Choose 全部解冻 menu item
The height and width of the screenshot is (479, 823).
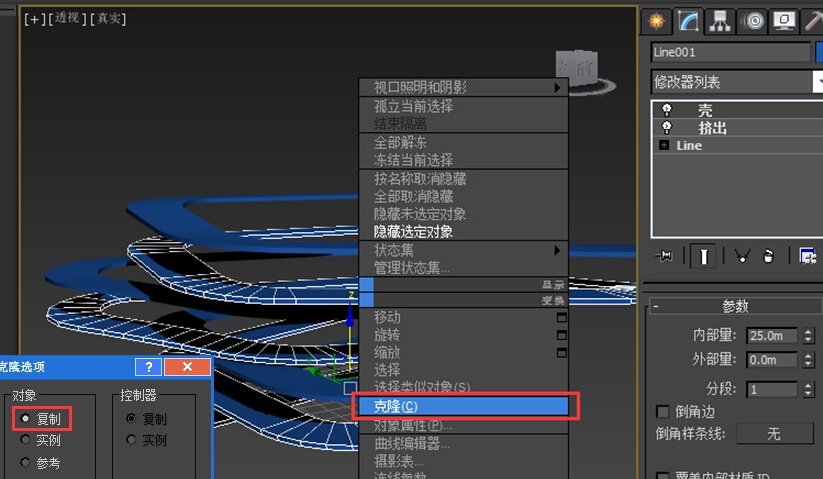click(463, 142)
